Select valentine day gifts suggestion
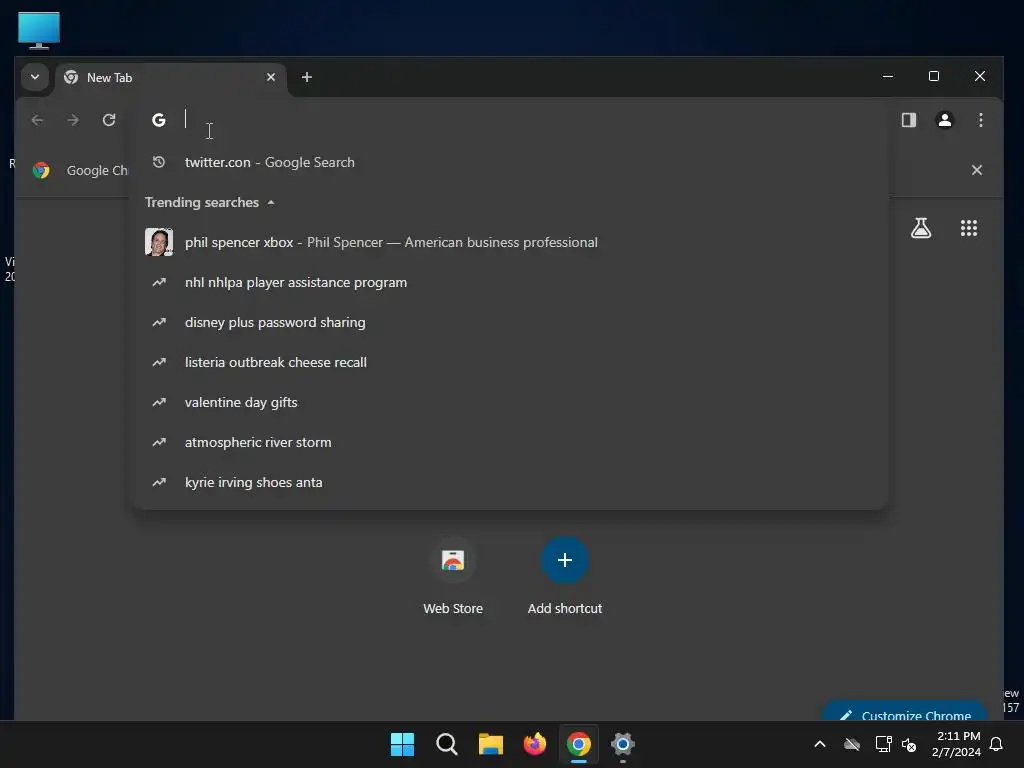1024x768 pixels. point(509,402)
